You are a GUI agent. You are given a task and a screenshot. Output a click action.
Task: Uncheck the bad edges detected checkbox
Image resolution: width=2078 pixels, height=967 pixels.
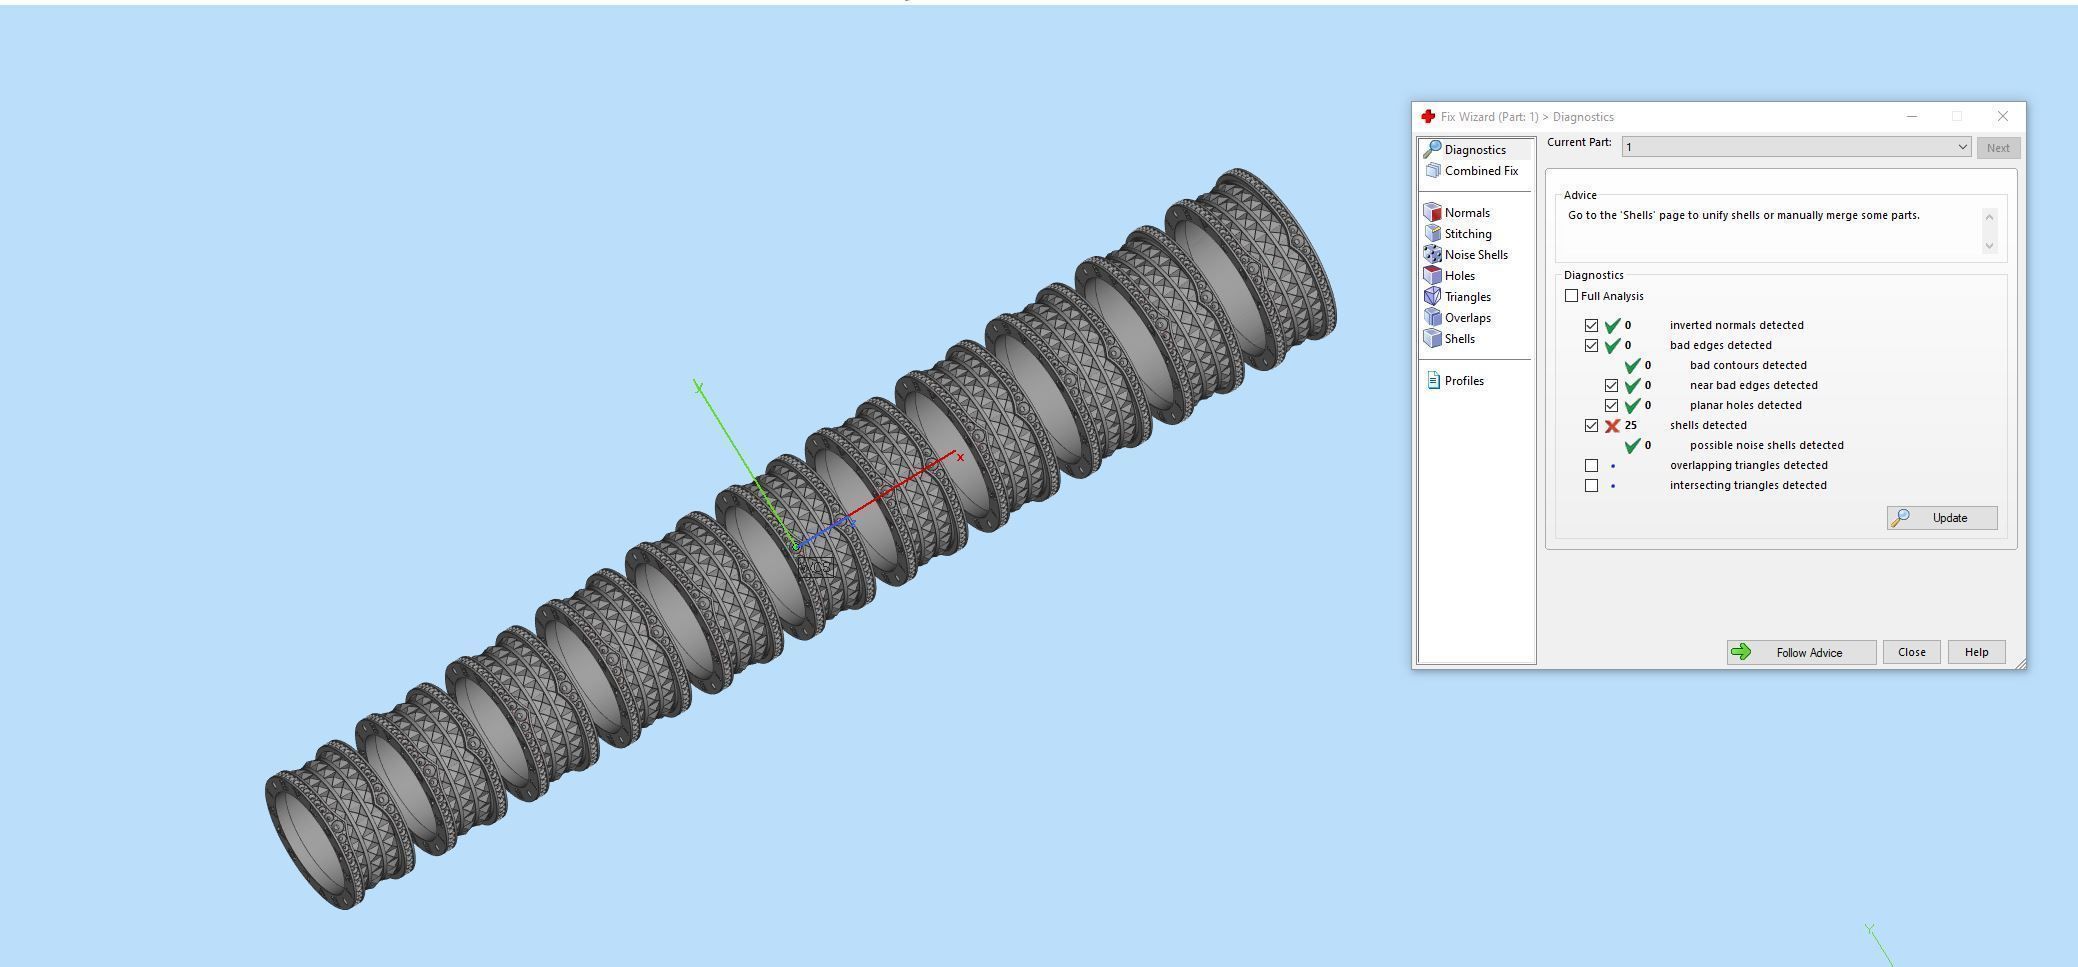point(1591,346)
